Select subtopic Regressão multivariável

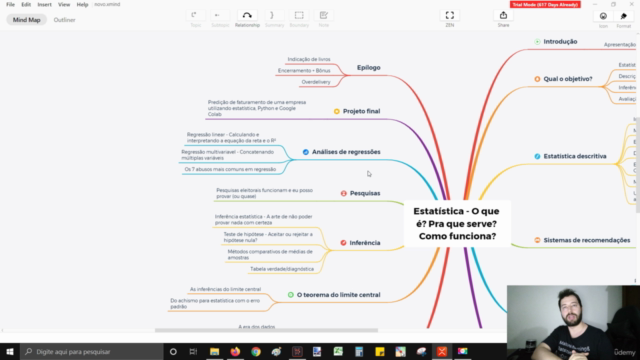228,155
